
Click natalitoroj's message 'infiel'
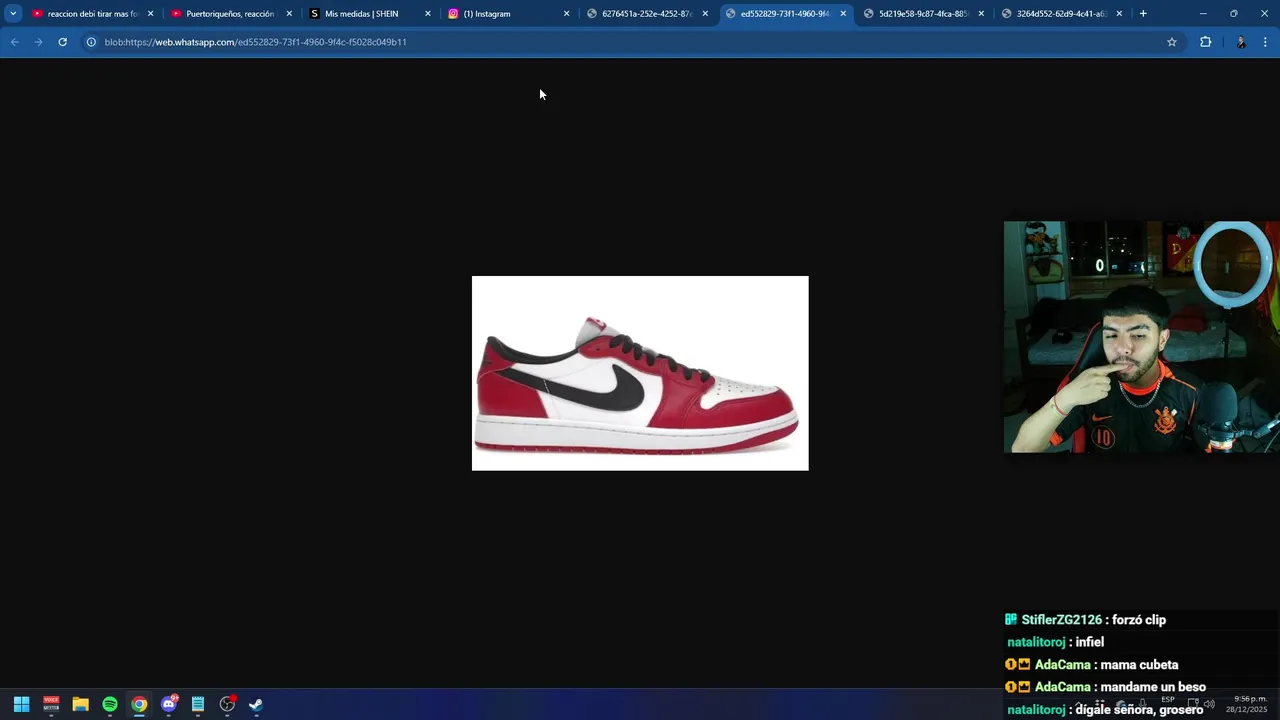1090,642
